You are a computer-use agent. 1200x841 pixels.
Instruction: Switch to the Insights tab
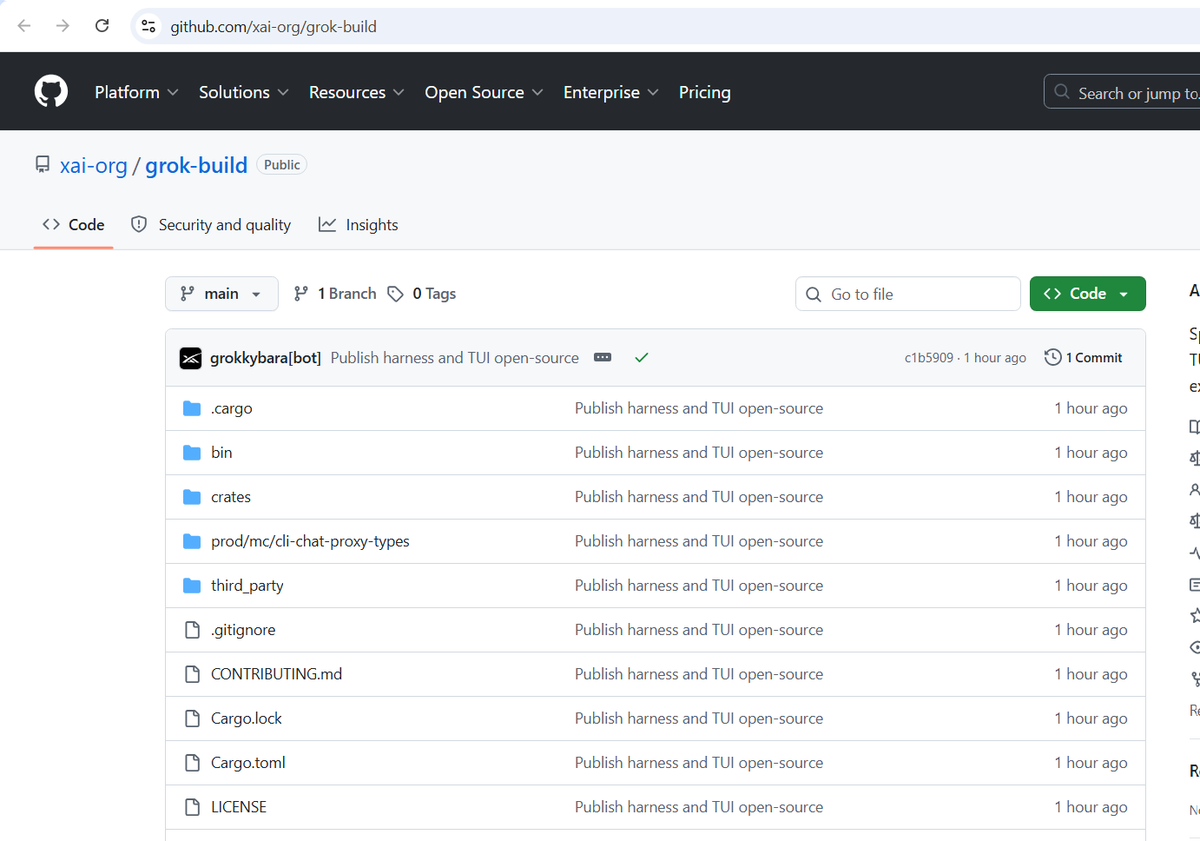pos(358,225)
